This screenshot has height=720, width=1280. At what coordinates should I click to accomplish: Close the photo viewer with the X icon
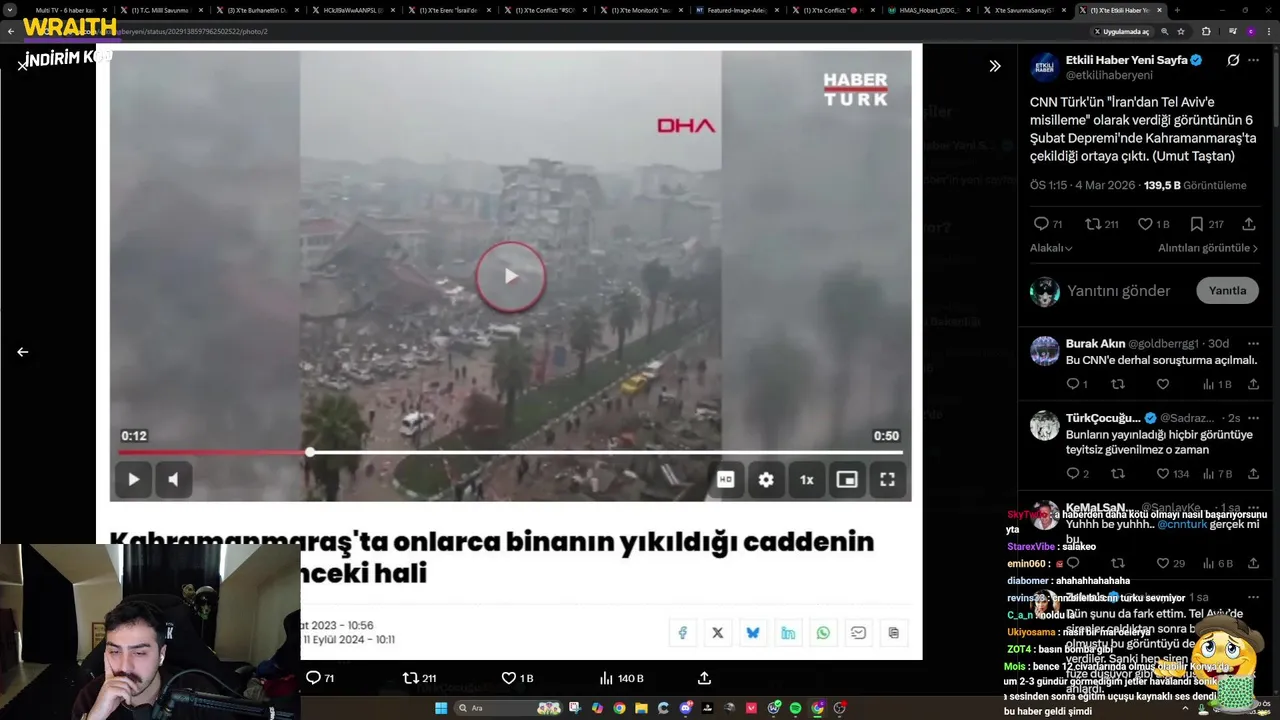click(x=22, y=65)
